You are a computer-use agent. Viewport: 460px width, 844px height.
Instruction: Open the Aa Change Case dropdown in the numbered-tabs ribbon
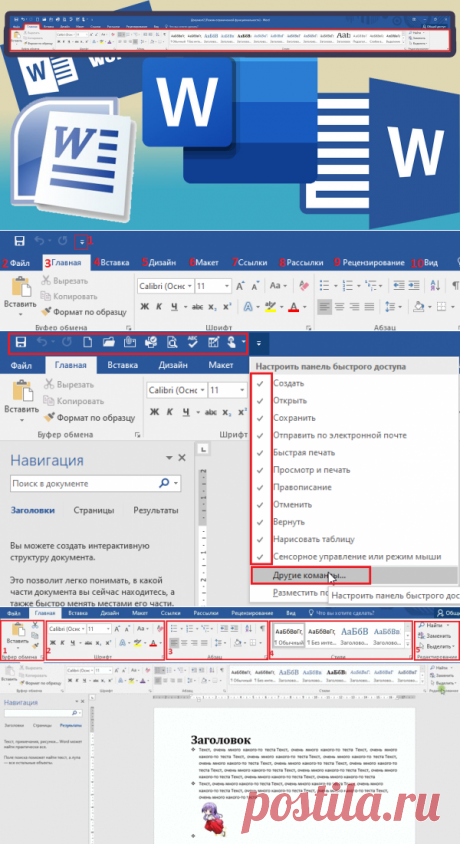[286, 286]
